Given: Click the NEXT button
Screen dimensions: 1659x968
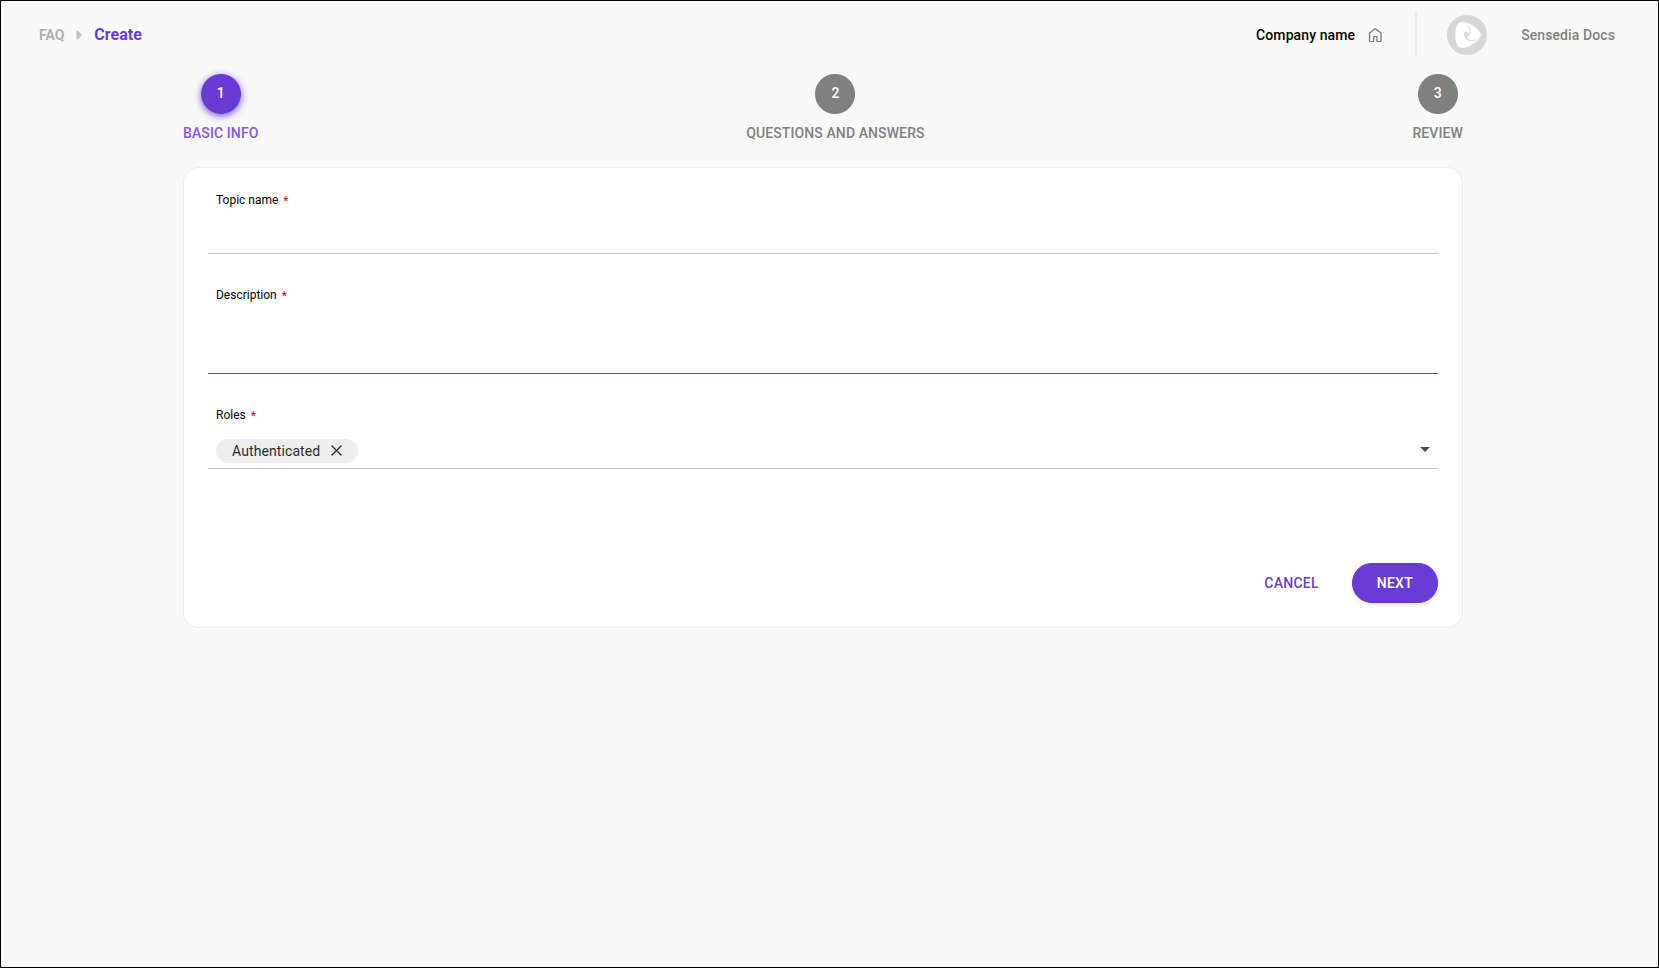Looking at the screenshot, I should 1394,583.
